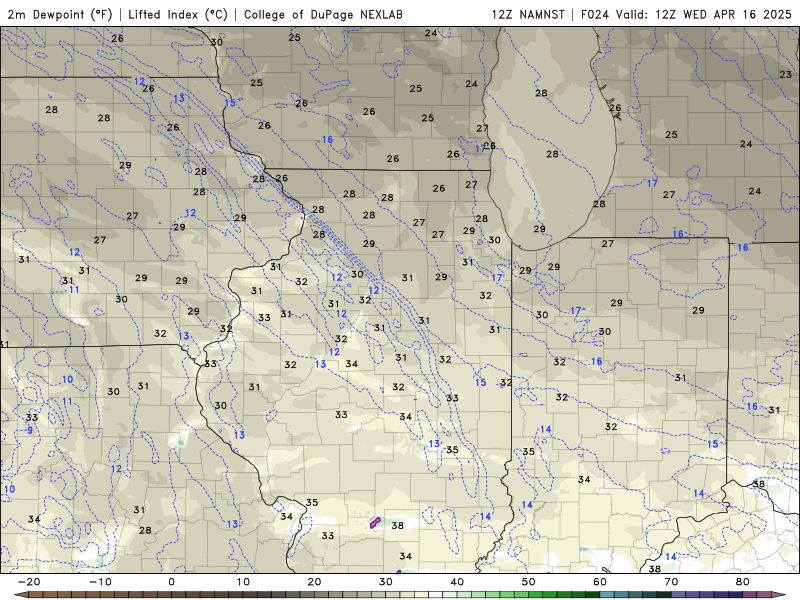Click the 'F024 Valid: 12Z WED APR 16 2025' text
The height and width of the screenshot is (600, 800).
pyautogui.click(x=686, y=14)
